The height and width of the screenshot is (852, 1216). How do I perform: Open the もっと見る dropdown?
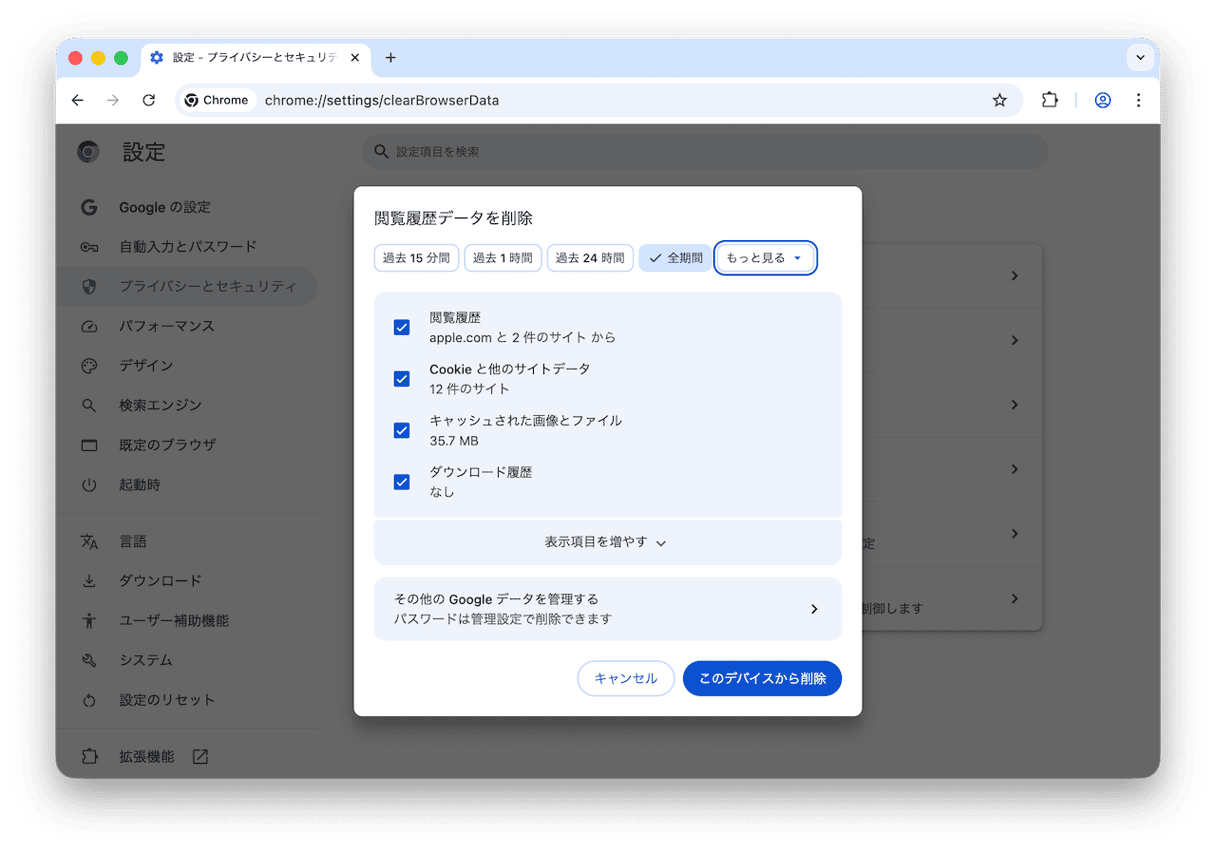(766, 258)
